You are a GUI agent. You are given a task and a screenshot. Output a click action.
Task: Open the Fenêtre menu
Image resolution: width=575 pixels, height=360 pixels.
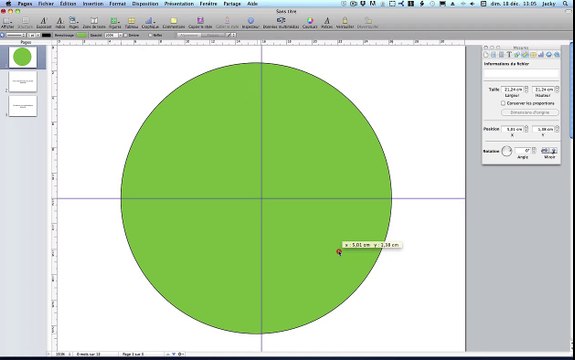208,4
